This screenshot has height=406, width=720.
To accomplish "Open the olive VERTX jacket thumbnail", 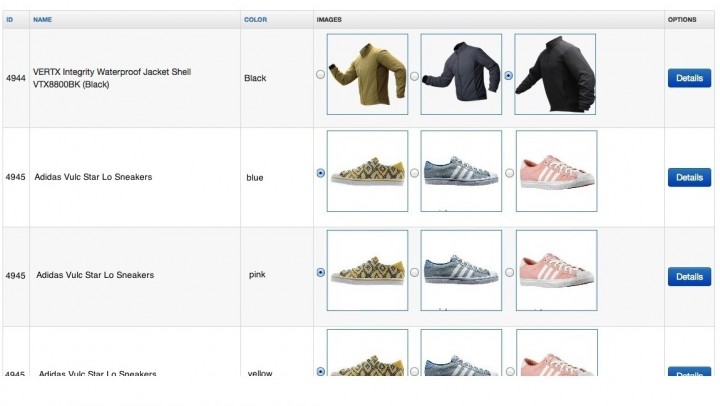I will 367,74.
